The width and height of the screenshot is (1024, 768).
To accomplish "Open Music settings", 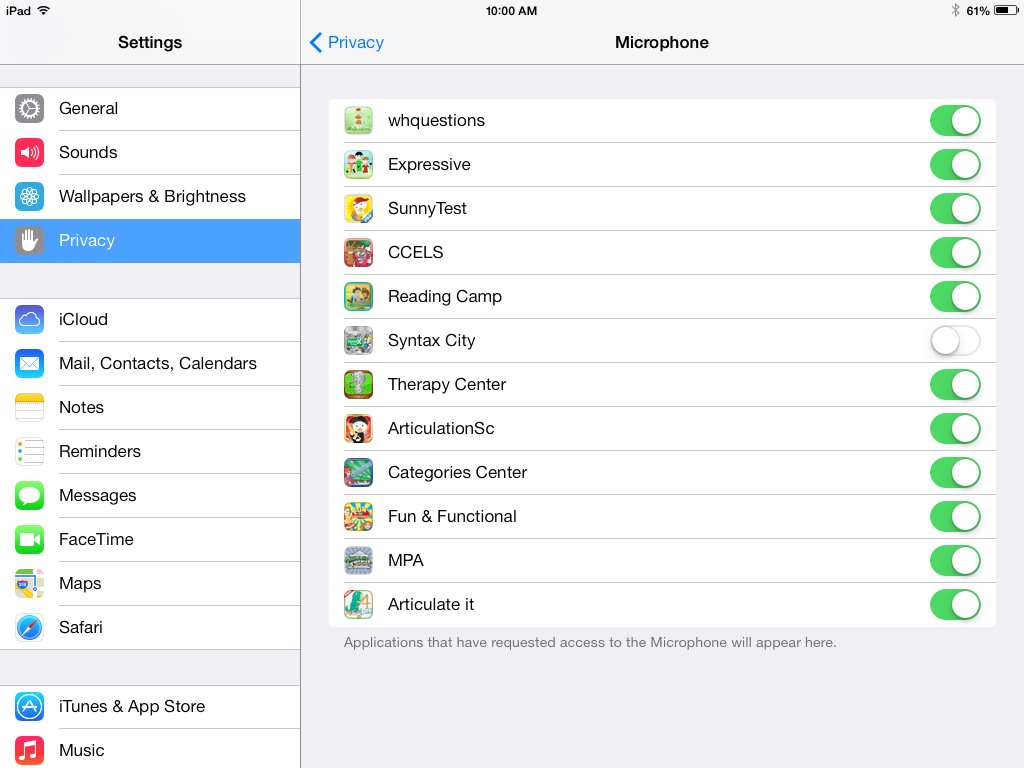I will tap(150, 750).
